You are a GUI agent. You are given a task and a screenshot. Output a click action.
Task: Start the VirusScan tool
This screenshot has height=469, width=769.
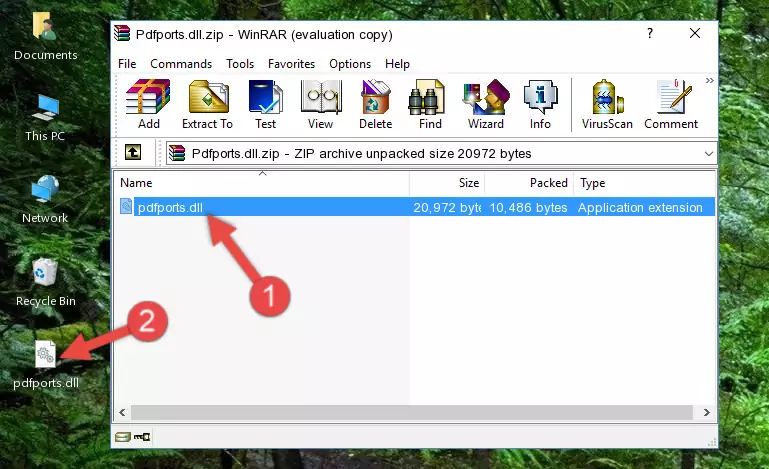point(607,104)
